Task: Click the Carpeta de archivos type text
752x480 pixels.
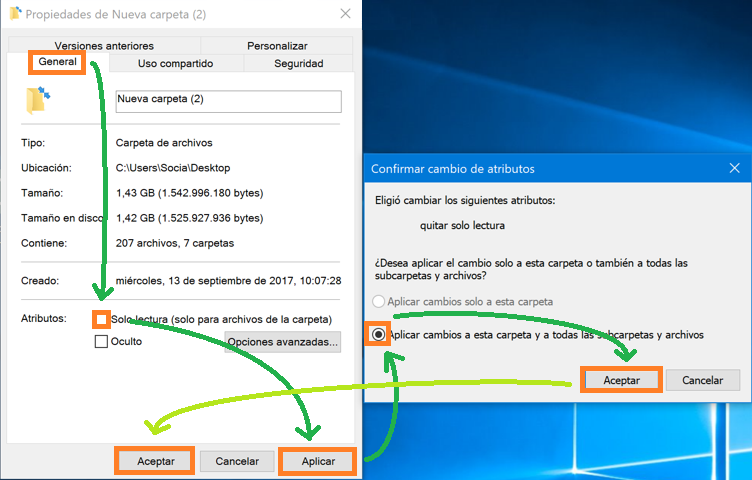Action: point(164,143)
